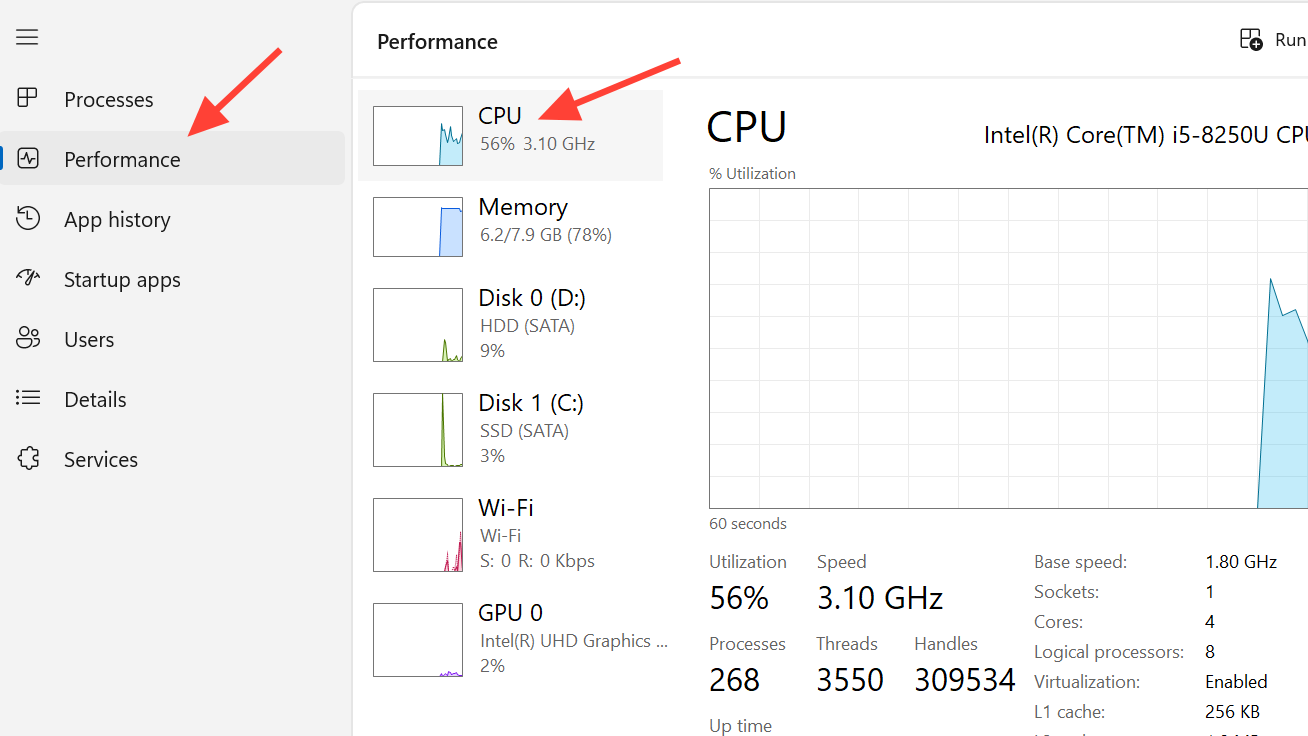Select the Memory performance graph thumbnail

click(418, 227)
